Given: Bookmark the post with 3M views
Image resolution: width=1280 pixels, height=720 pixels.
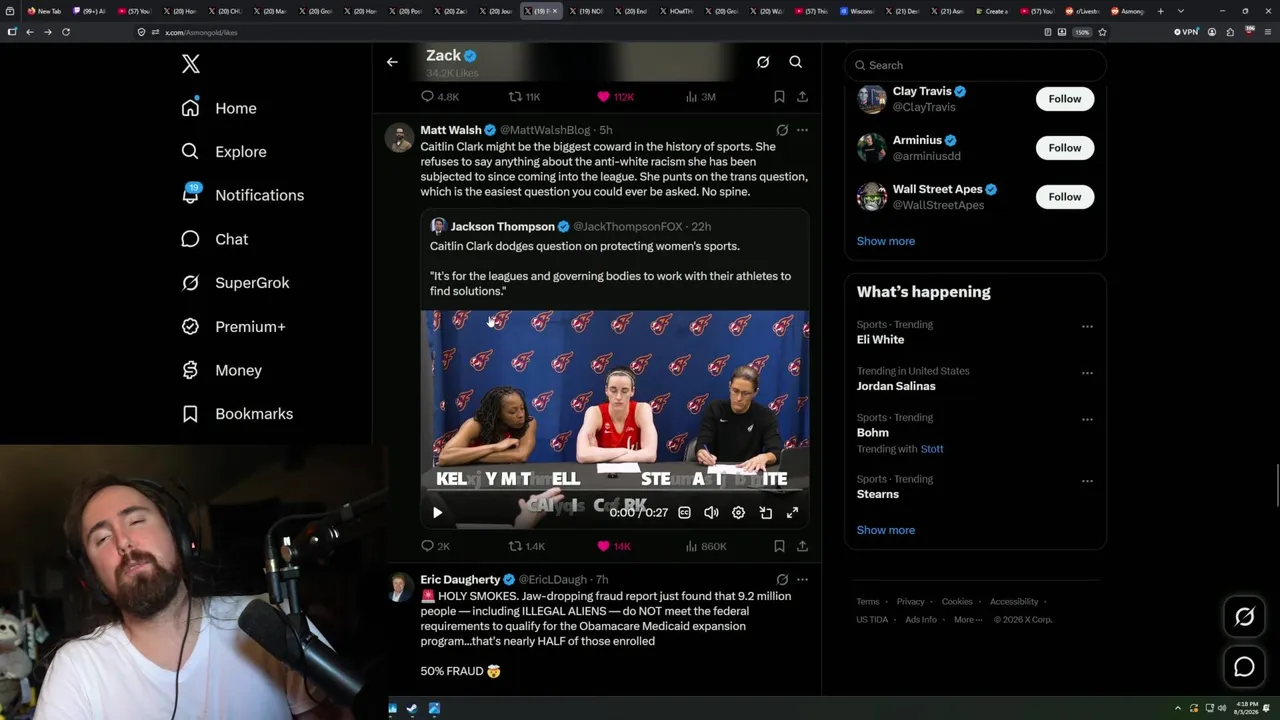Looking at the screenshot, I should point(779,97).
